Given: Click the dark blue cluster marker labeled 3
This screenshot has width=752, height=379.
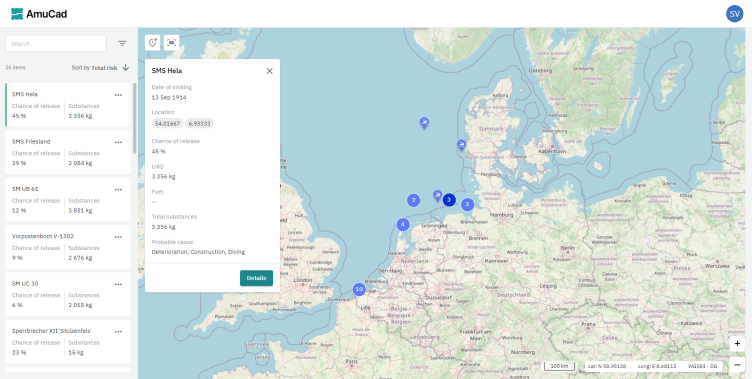Looking at the screenshot, I should [x=449, y=200].
